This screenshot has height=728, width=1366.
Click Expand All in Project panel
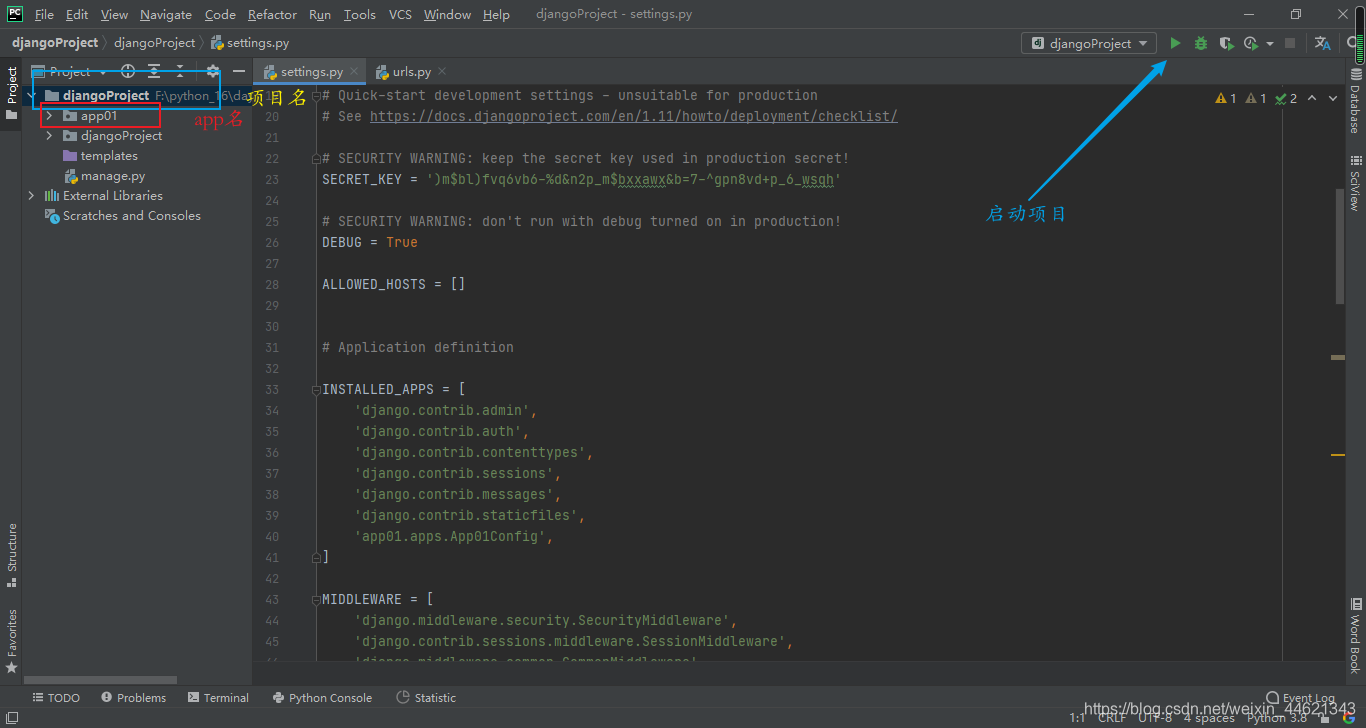[x=154, y=71]
